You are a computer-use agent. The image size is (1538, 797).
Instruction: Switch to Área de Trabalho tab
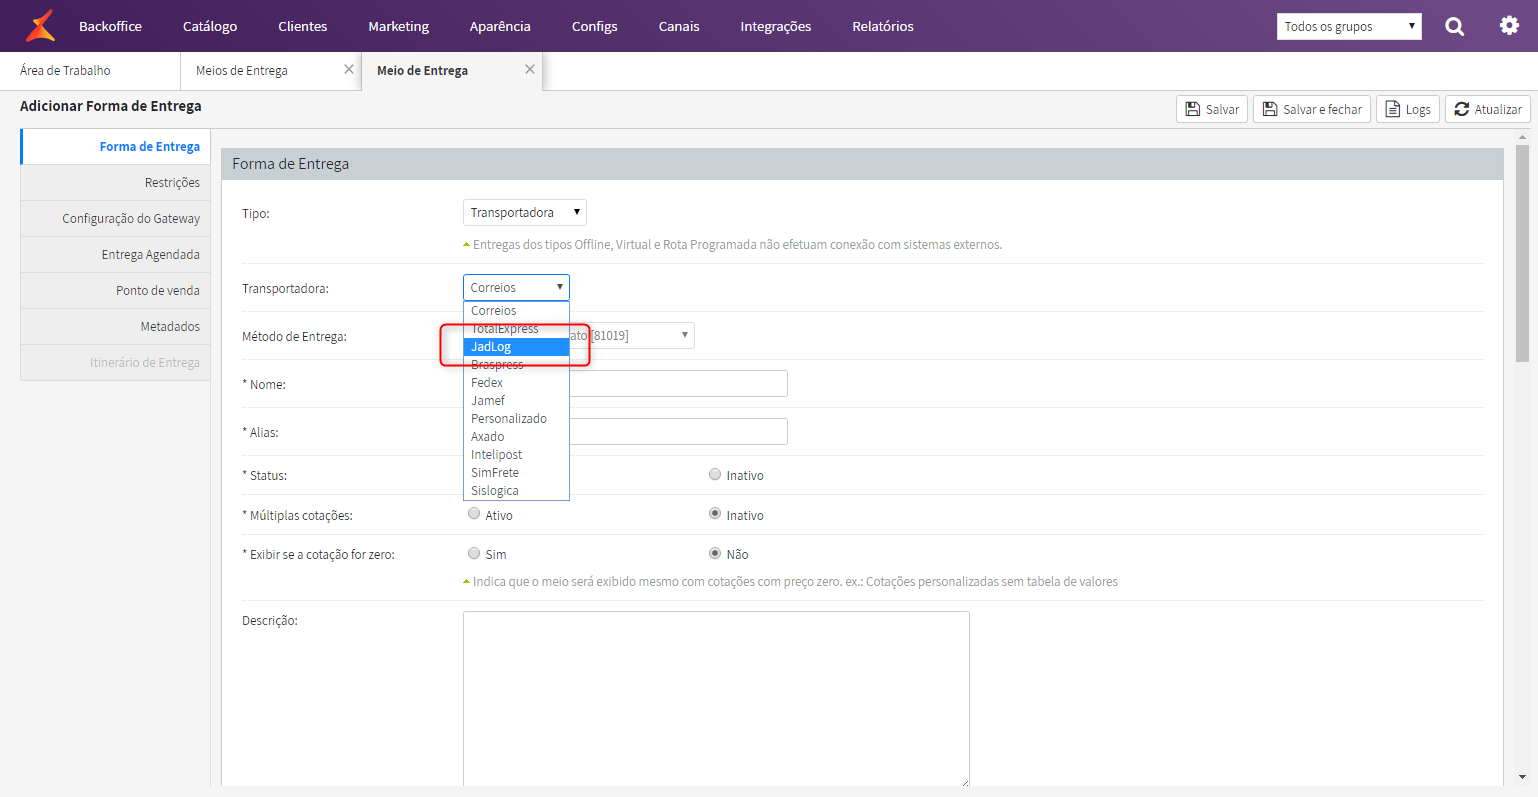click(x=90, y=71)
